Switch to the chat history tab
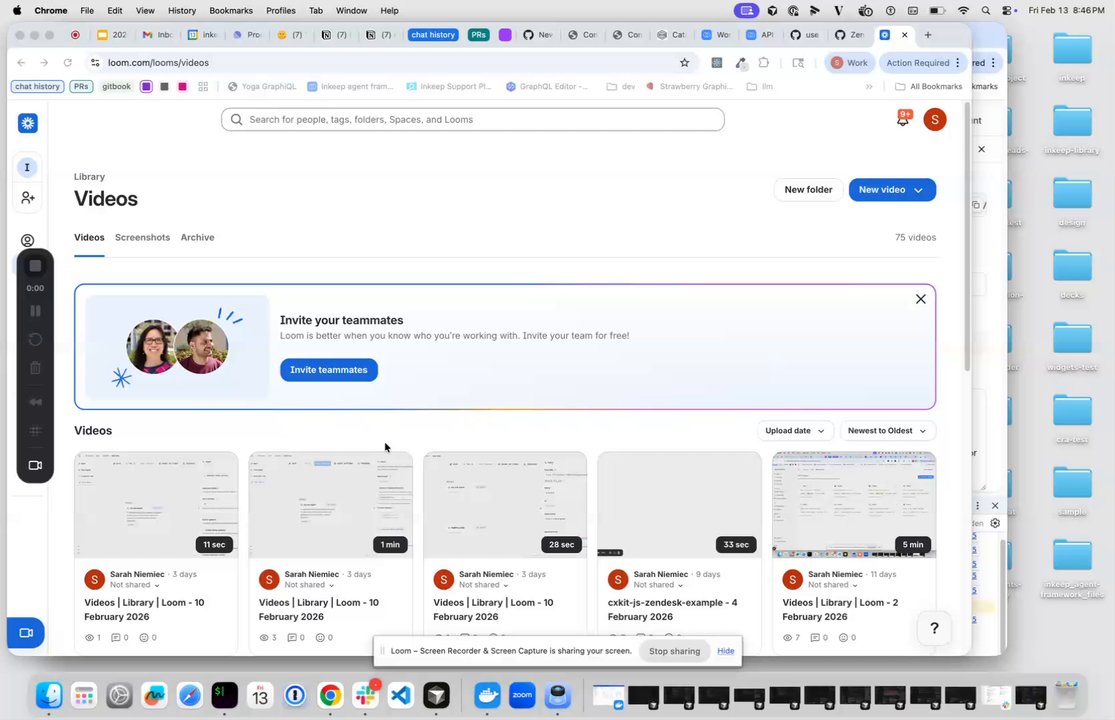 point(433,35)
